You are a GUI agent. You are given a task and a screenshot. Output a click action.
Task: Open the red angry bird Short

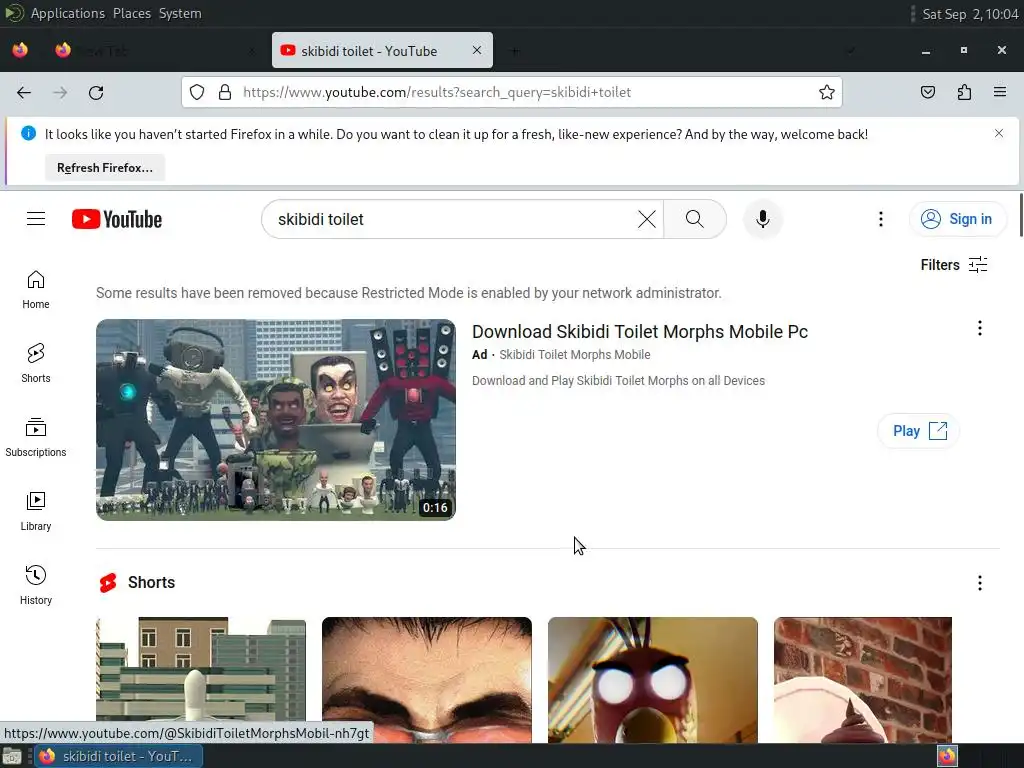[653, 679]
